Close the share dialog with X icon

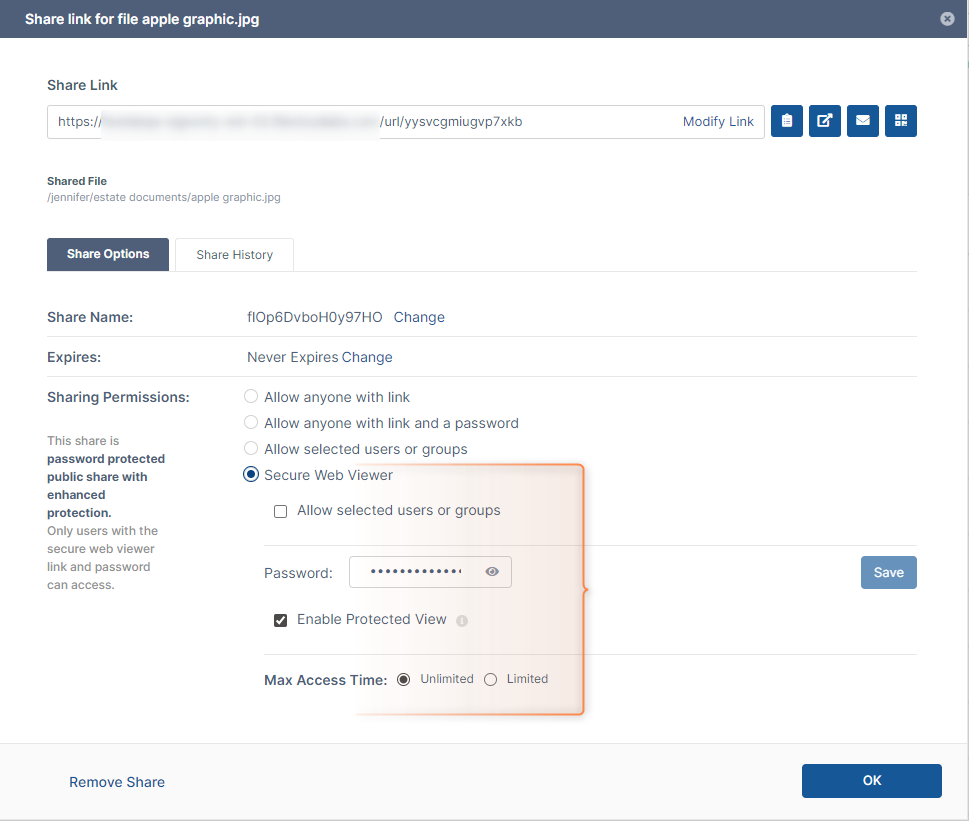[947, 19]
